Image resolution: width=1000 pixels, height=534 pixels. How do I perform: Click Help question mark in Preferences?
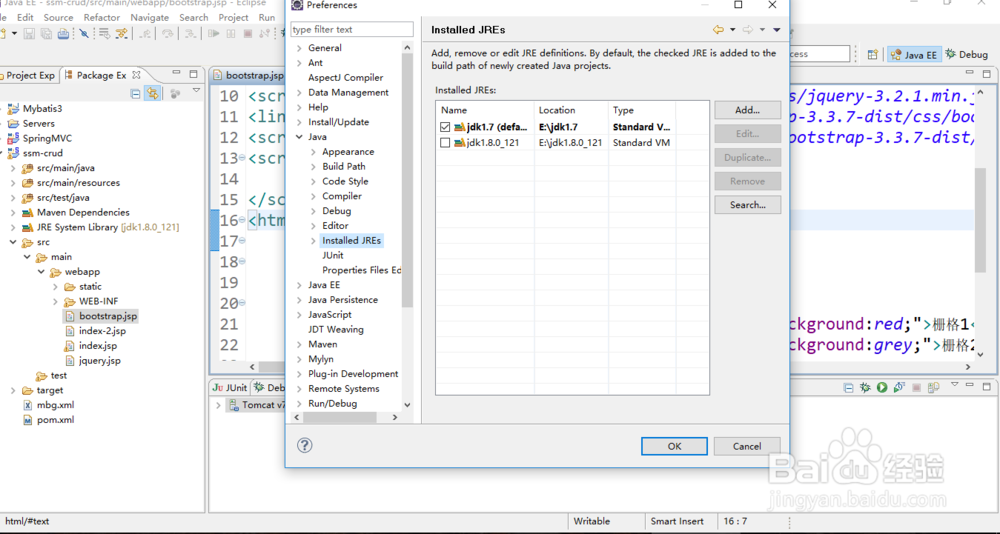(305, 445)
